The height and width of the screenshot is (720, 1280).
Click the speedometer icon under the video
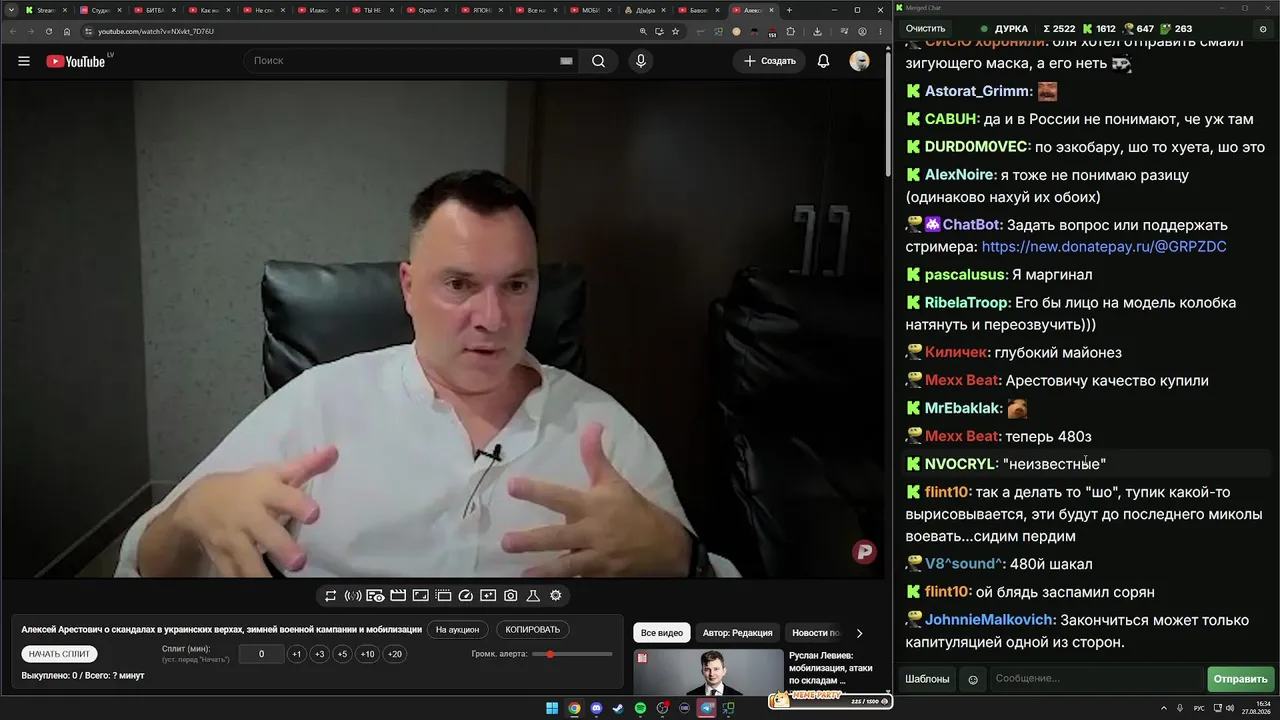click(465, 596)
